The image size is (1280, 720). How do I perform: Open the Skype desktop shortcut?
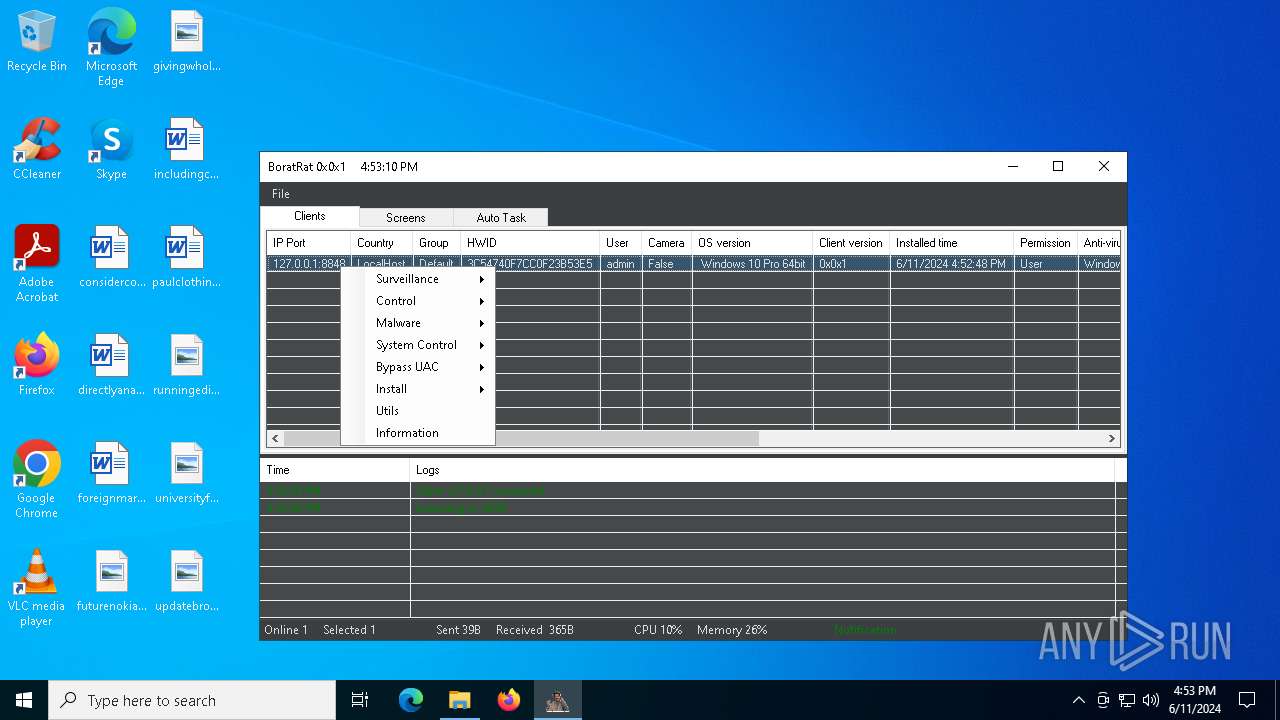click(x=111, y=150)
